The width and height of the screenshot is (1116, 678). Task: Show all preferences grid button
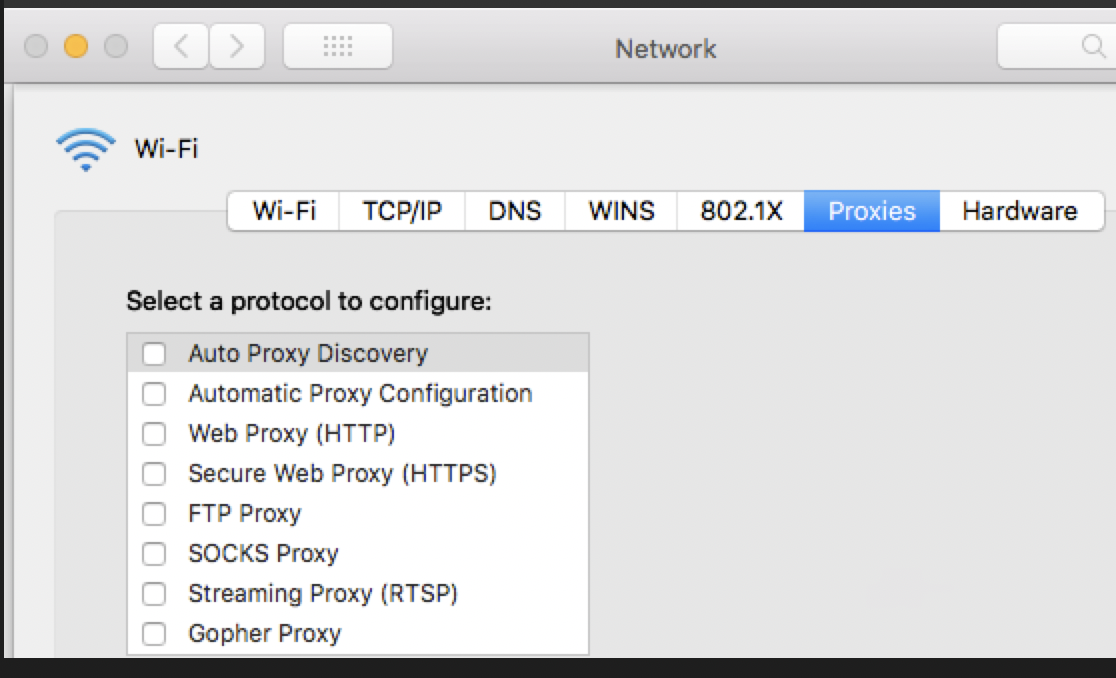click(x=338, y=46)
